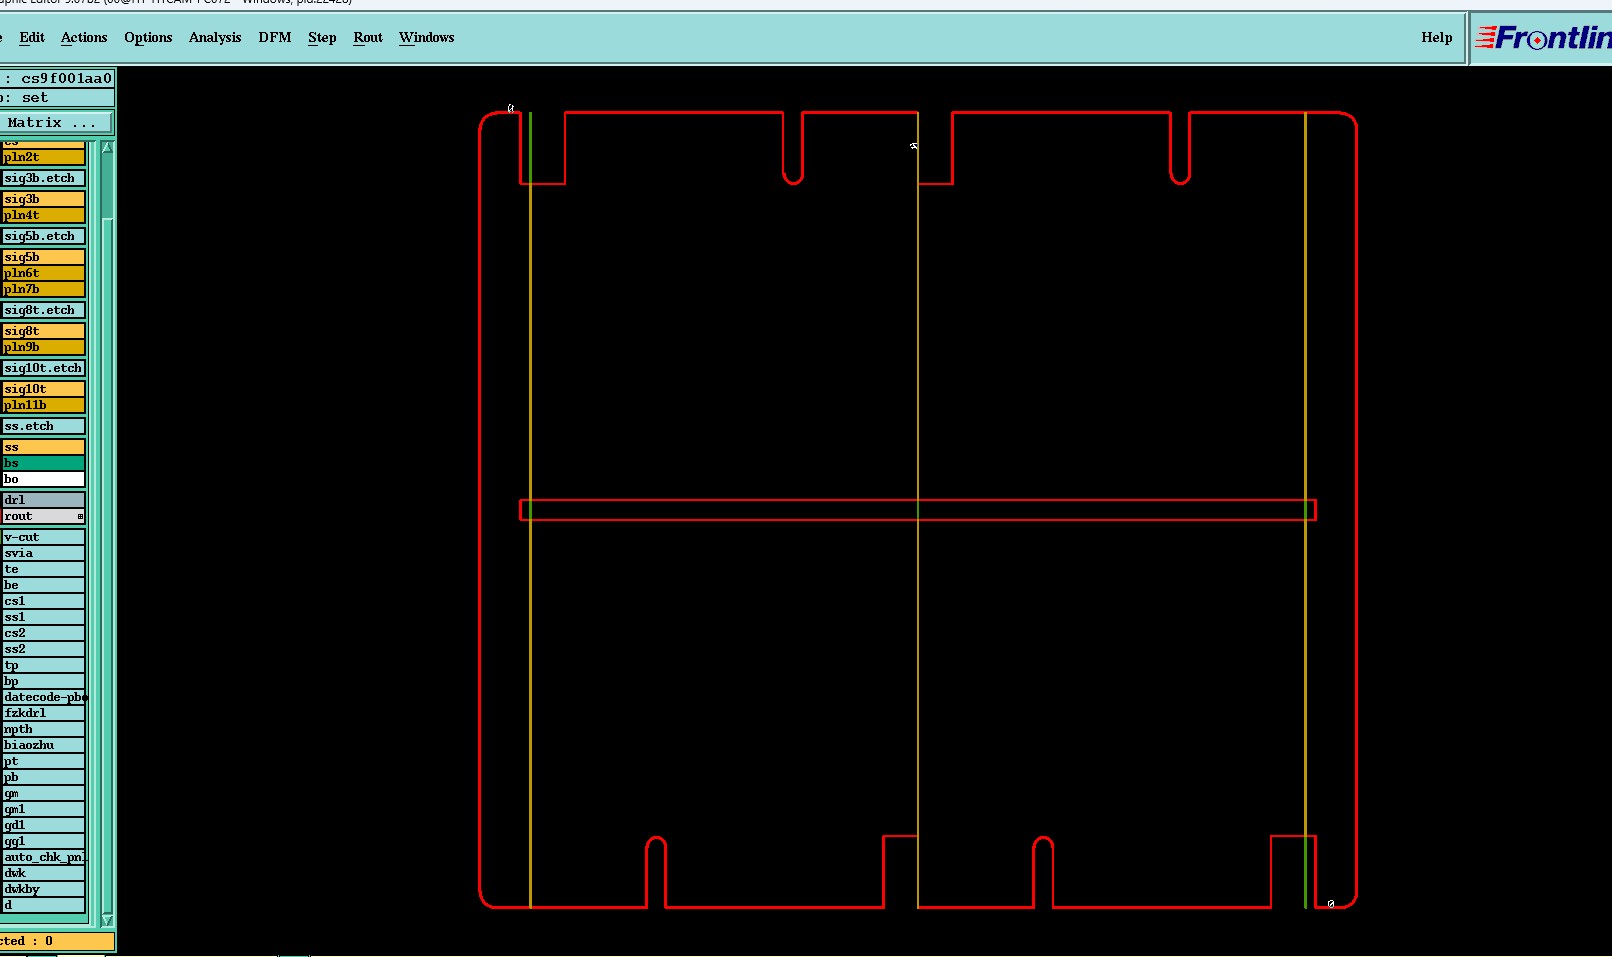Select the gm1 layer
Viewport: 1612px width, 957px height.
[43, 809]
